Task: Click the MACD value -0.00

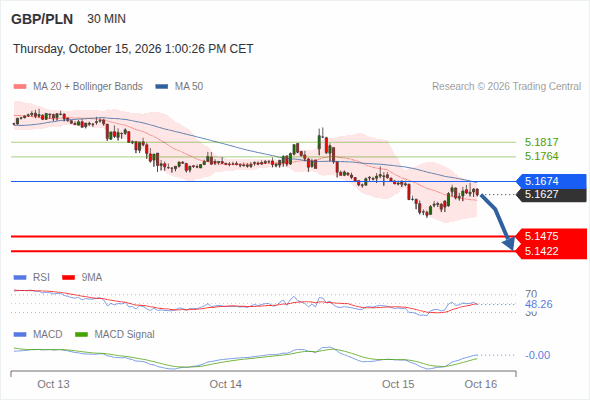Action: click(538, 355)
